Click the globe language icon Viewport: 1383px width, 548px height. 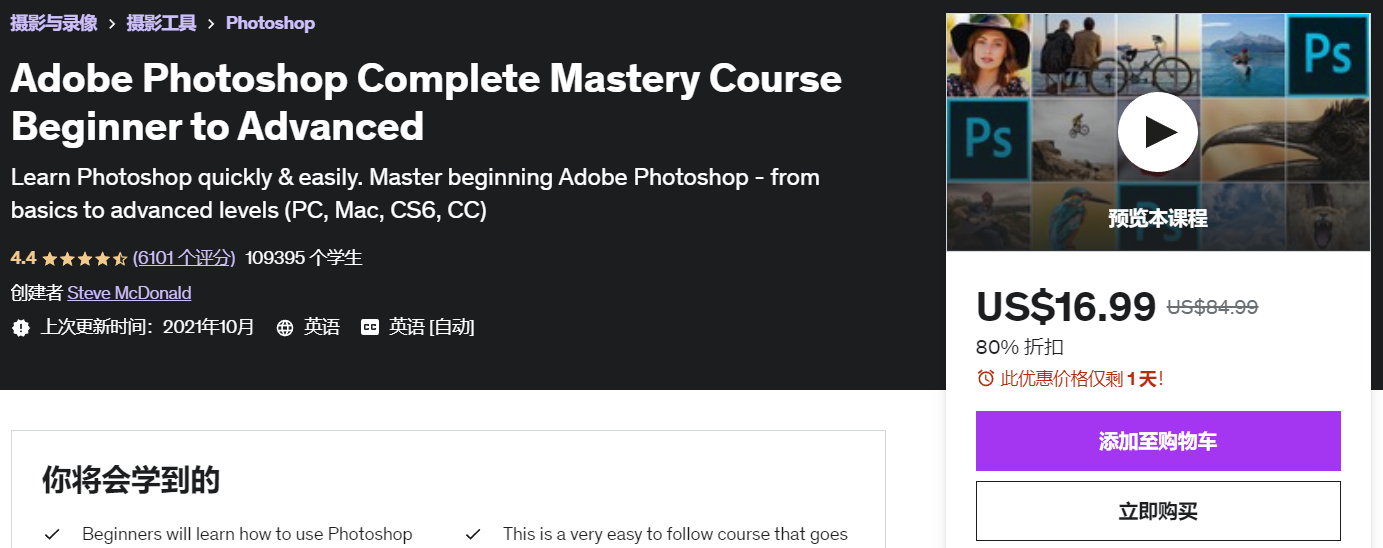coord(285,327)
